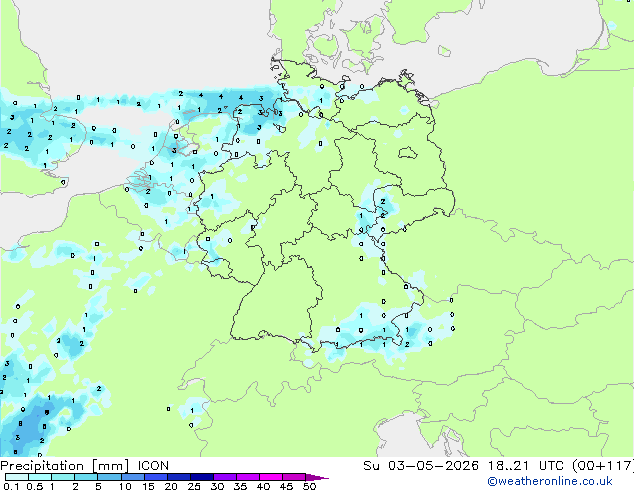634x490 pixels.
Task: Click the legend value label '45'
Action: 286,486
